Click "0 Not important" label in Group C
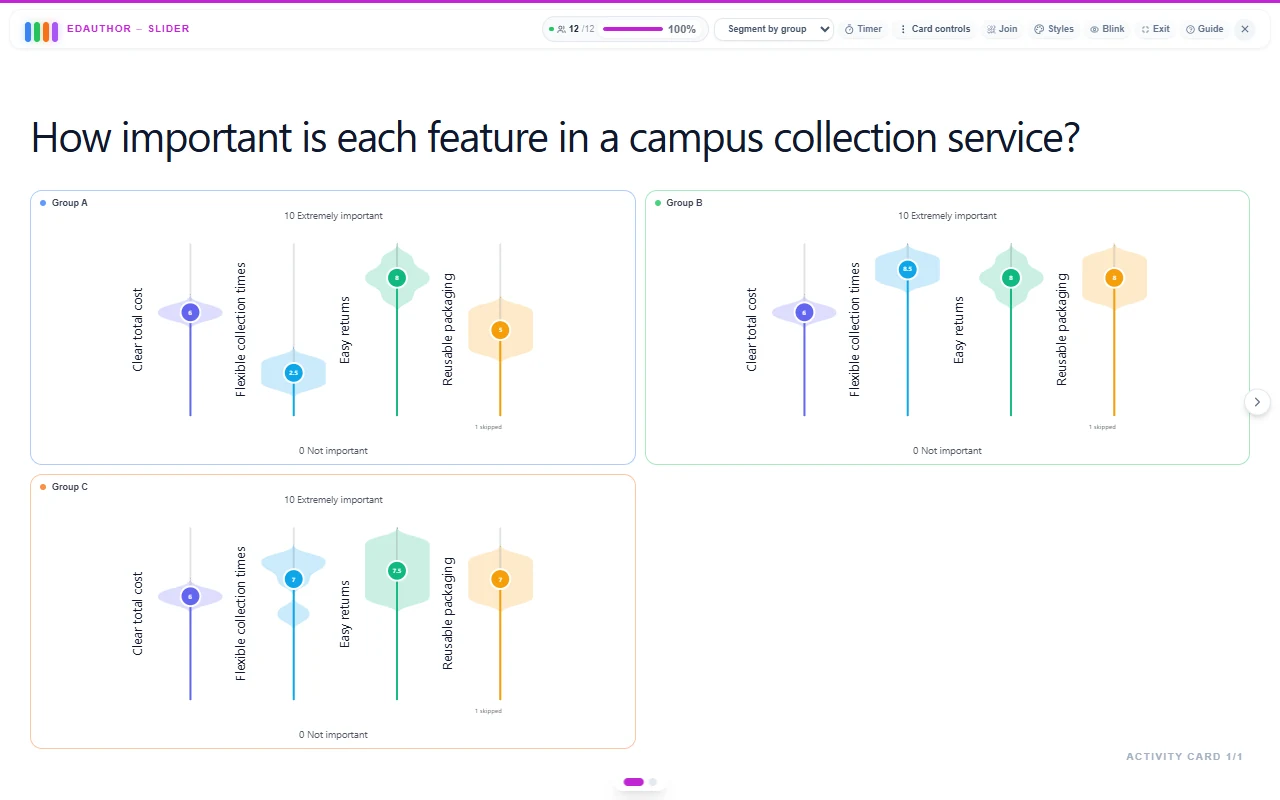This screenshot has width=1280, height=800. (333, 735)
